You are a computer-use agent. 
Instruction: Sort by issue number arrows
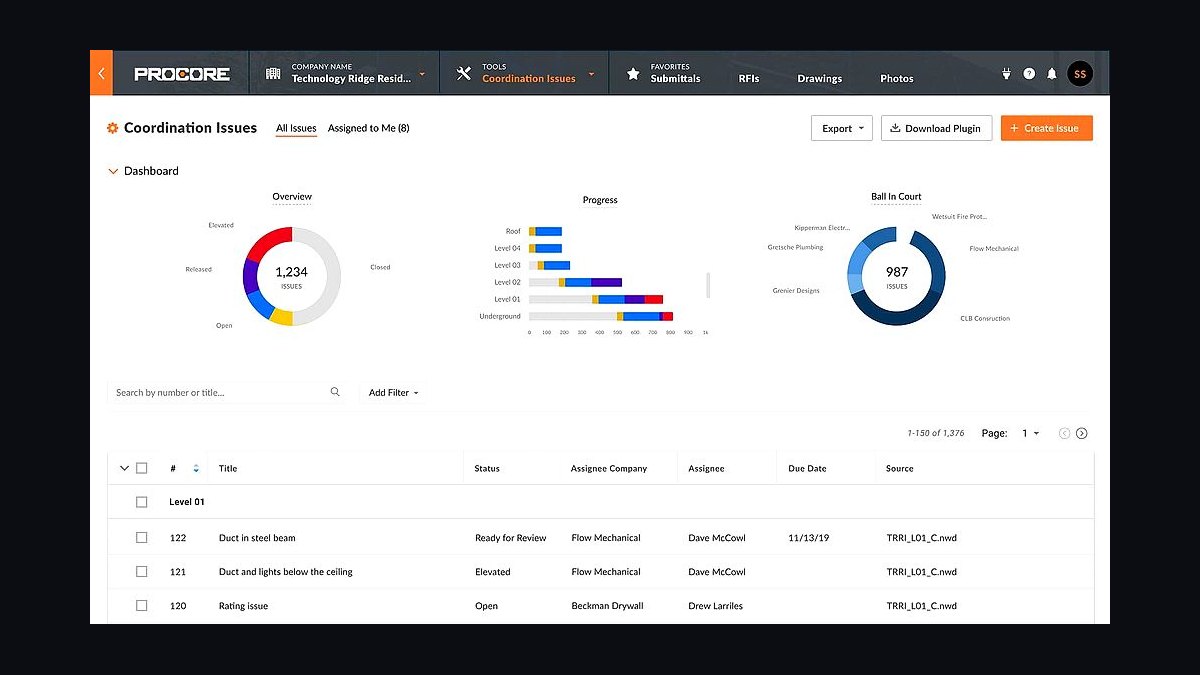(x=196, y=468)
